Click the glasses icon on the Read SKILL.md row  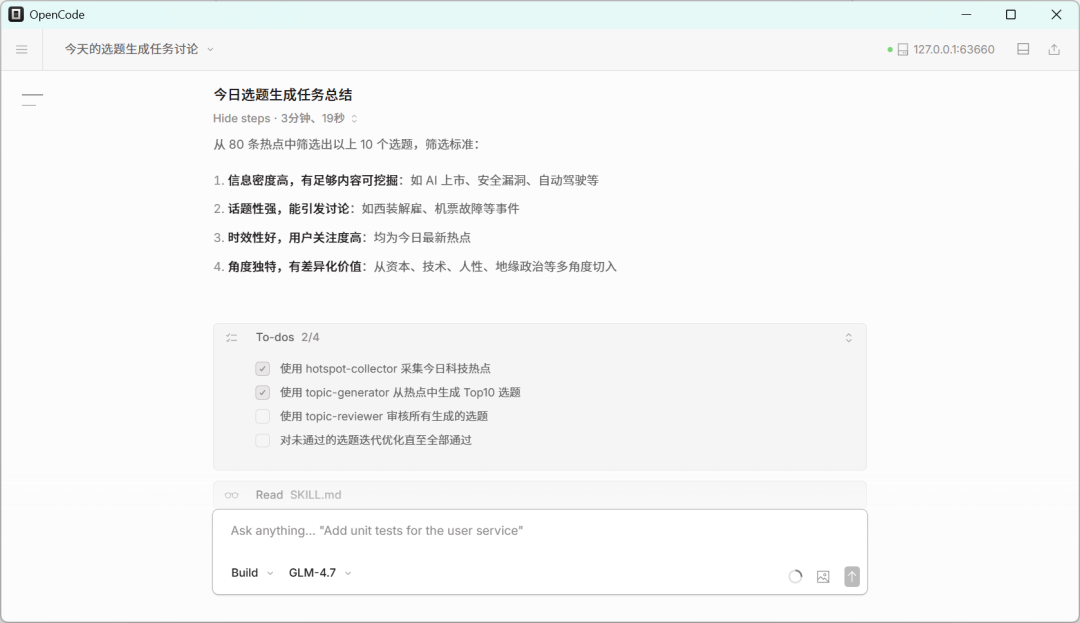point(231,494)
